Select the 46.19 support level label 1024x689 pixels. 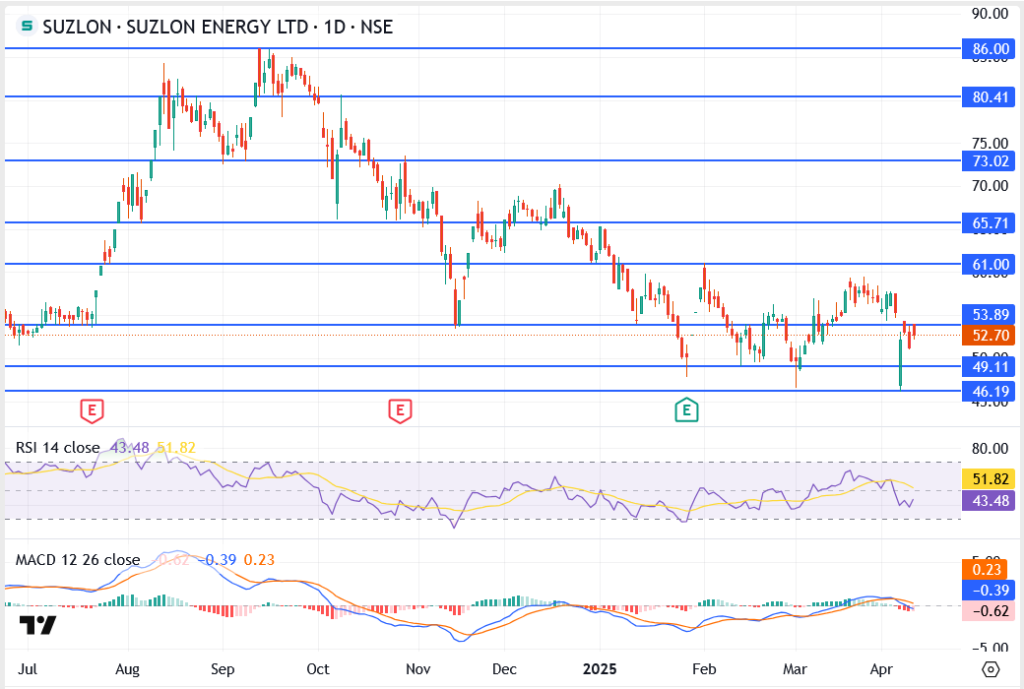987,392
